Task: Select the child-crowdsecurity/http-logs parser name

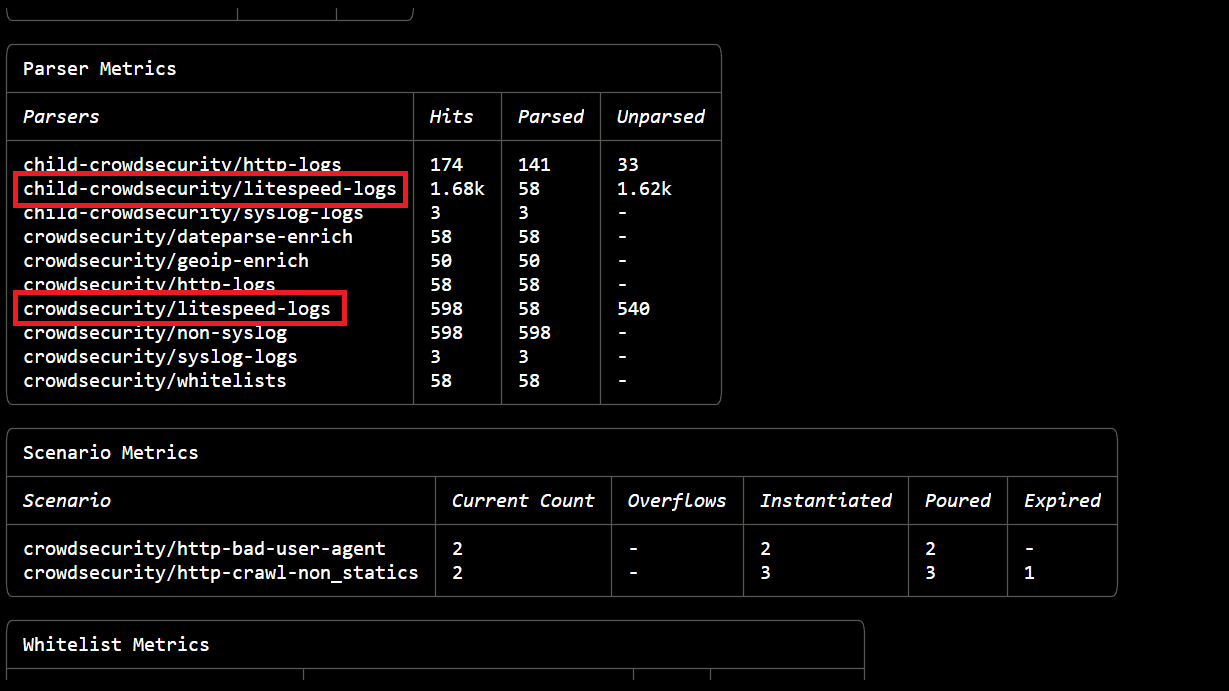Action: coord(182,164)
